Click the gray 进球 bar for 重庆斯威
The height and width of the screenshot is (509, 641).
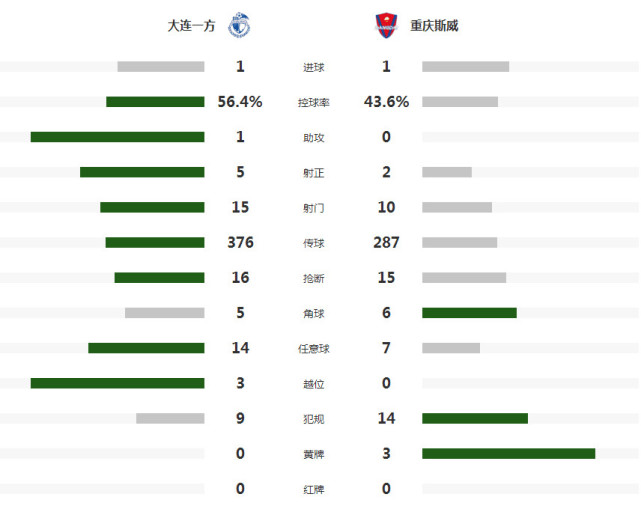click(466, 67)
